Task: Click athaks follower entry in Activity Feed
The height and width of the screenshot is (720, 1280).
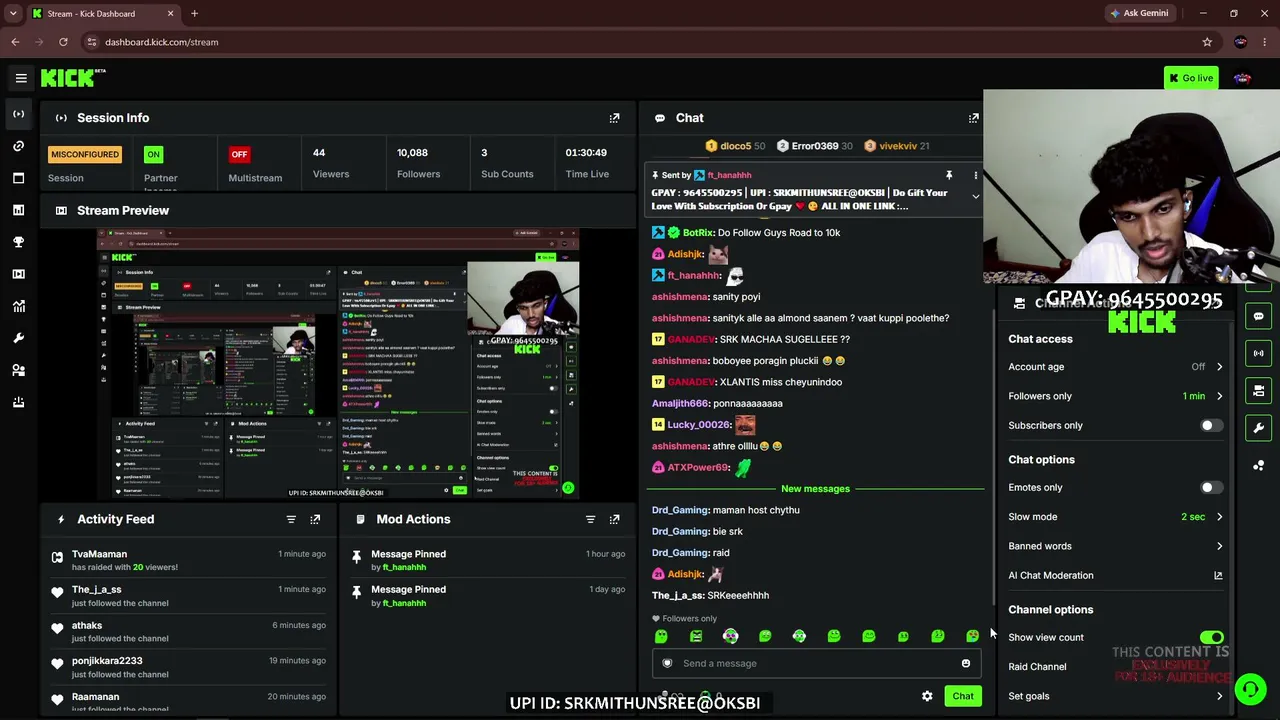Action: click(x=188, y=631)
